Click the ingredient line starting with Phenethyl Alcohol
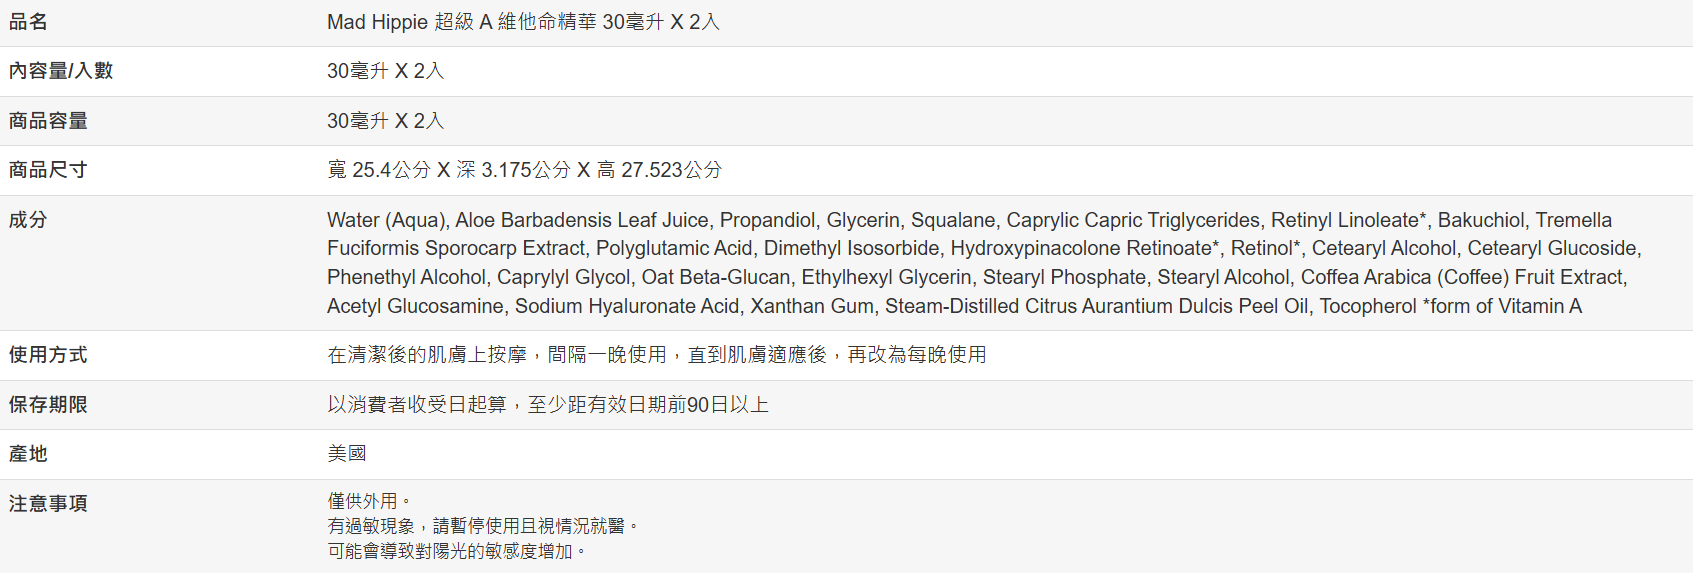Image resolution: width=1694 pixels, height=573 pixels. coord(977,277)
